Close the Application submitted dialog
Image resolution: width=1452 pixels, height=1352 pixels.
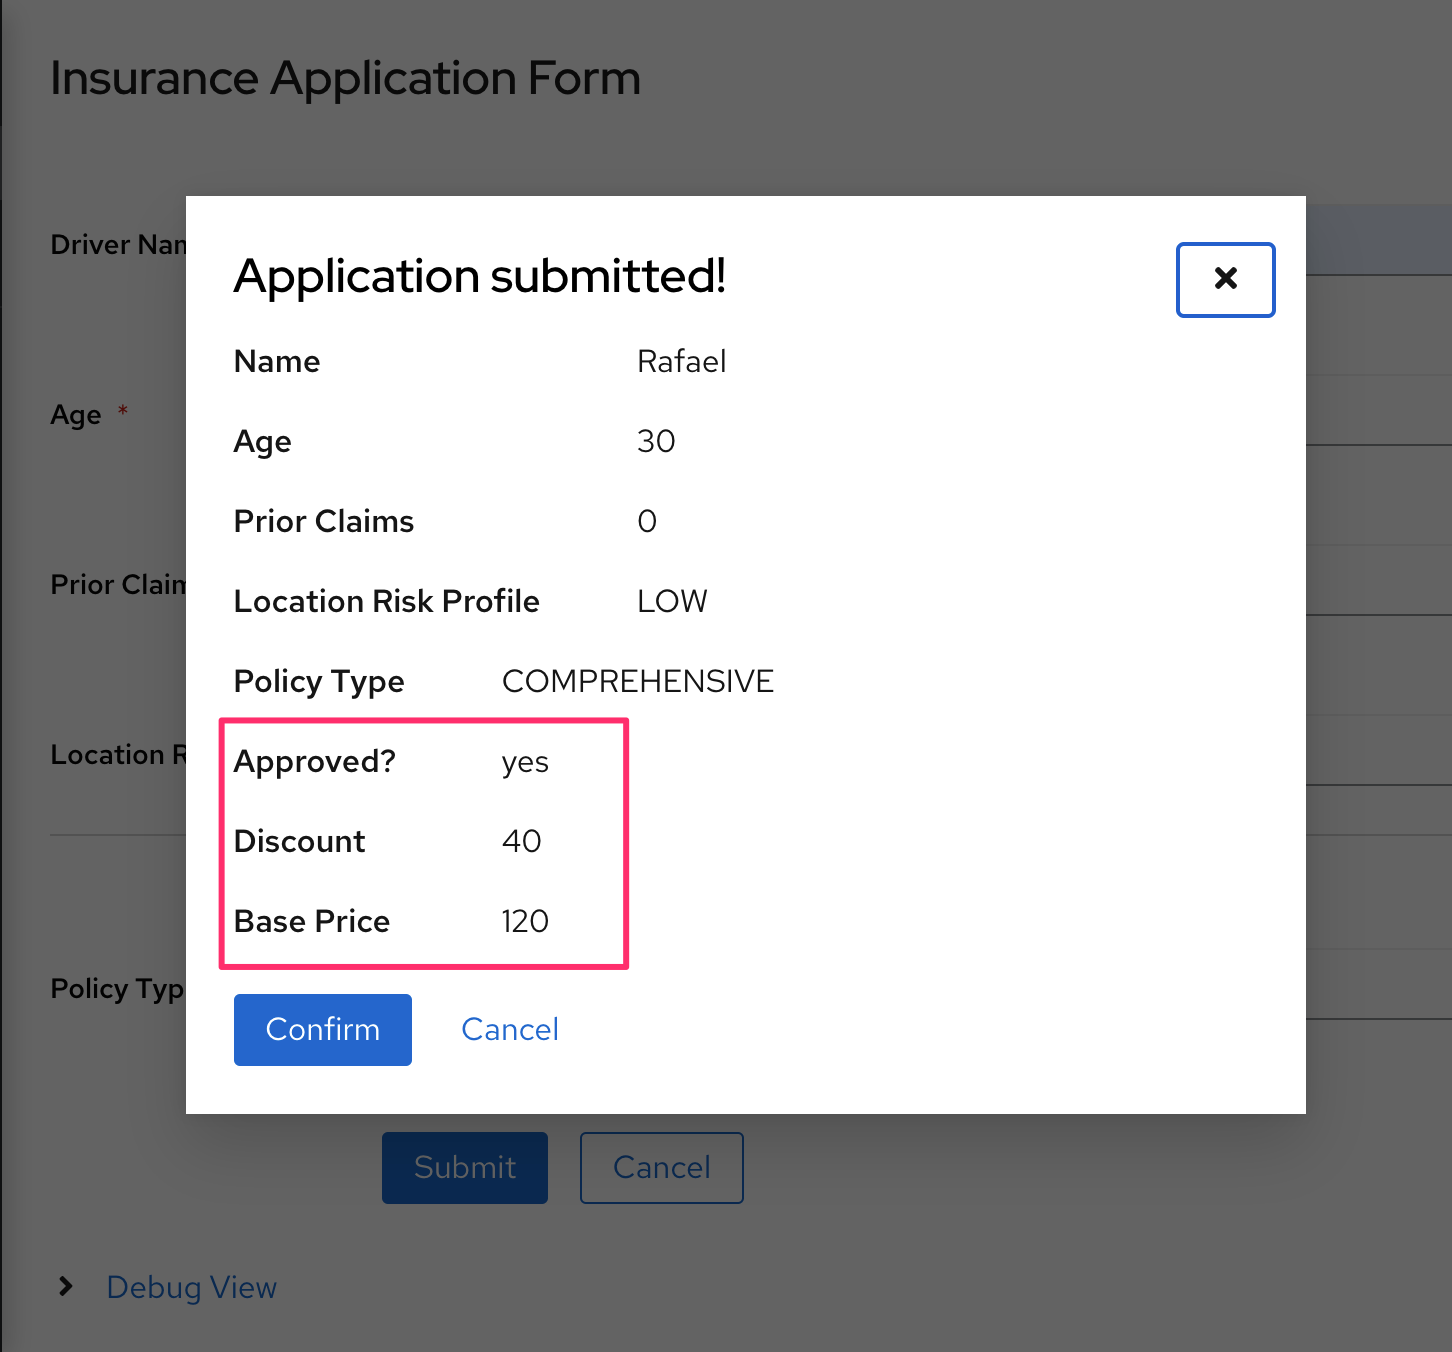[x=1225, y=279]
